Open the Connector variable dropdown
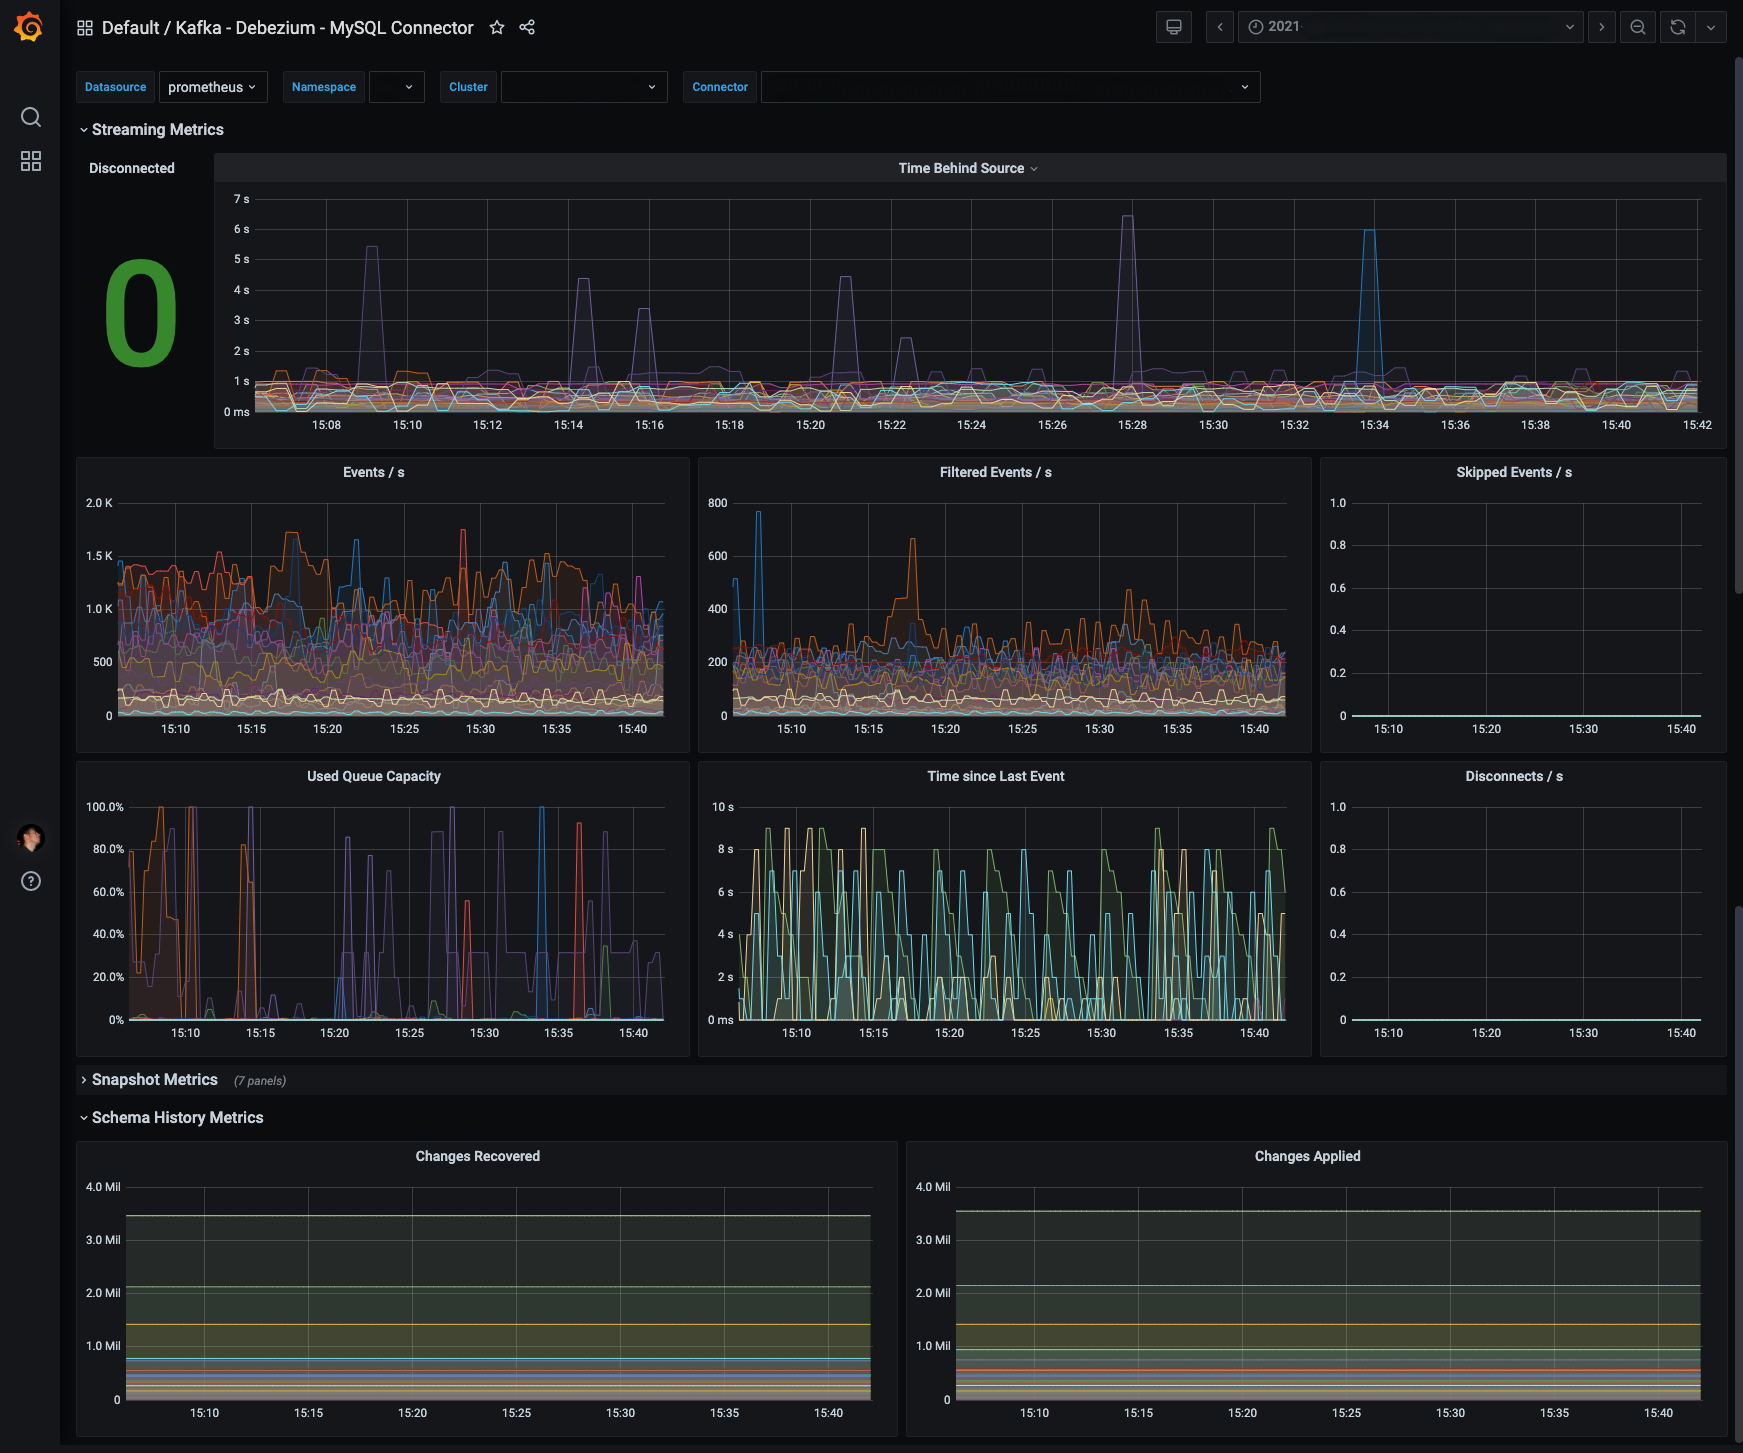 coord(1010,87)
